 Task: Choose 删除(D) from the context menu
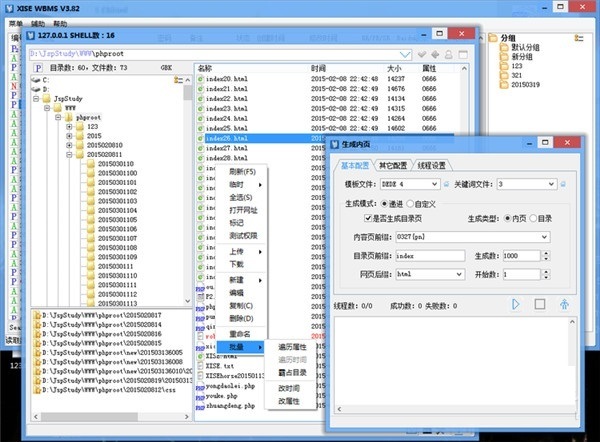click(x=242, y=318)
